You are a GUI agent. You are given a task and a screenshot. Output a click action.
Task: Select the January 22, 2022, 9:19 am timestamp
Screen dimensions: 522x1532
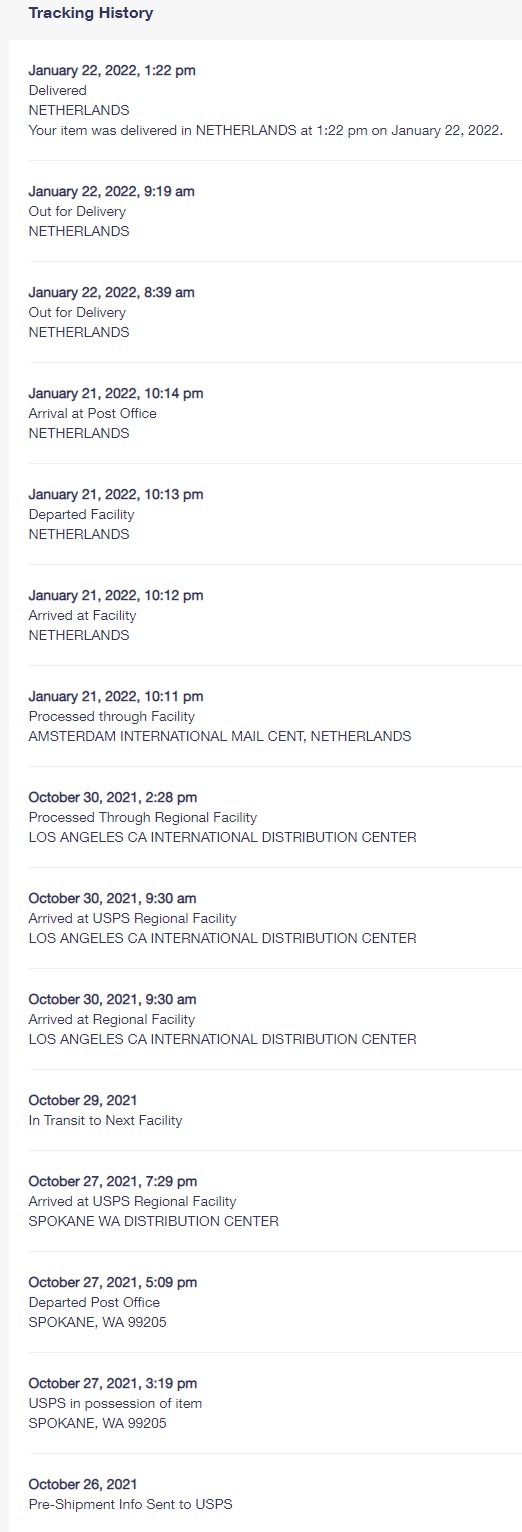pos(111,191)
